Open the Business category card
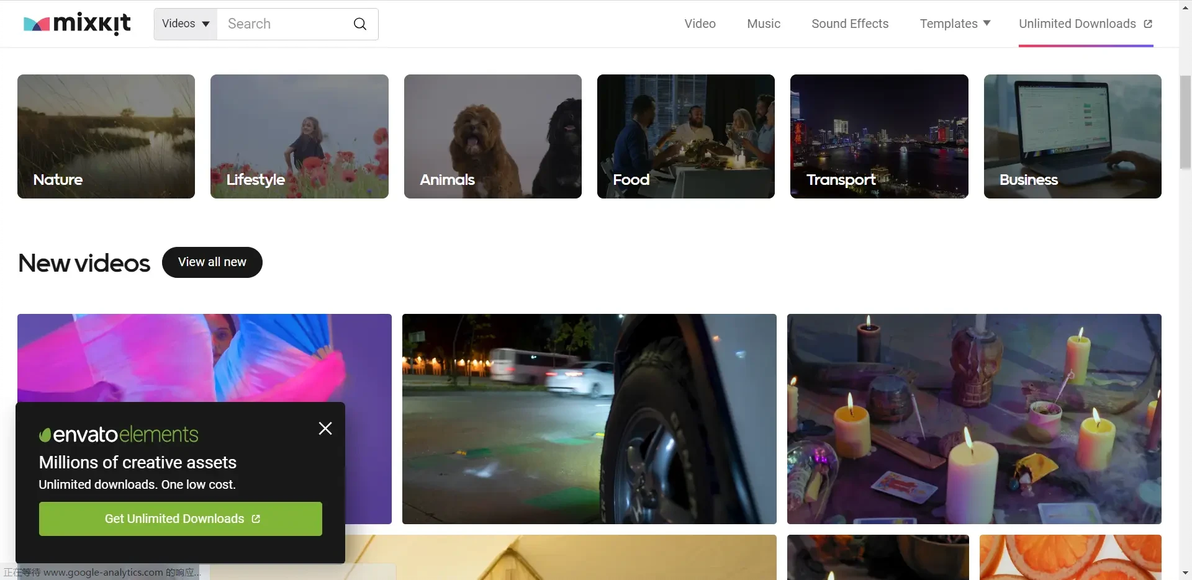 pyautogui.click(x=1073, y=136)
